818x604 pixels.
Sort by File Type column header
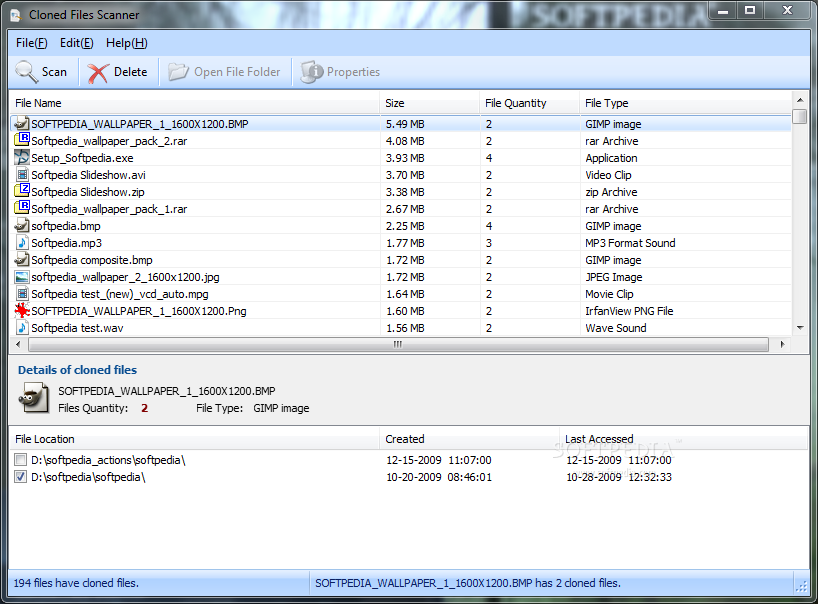point(685,103)
